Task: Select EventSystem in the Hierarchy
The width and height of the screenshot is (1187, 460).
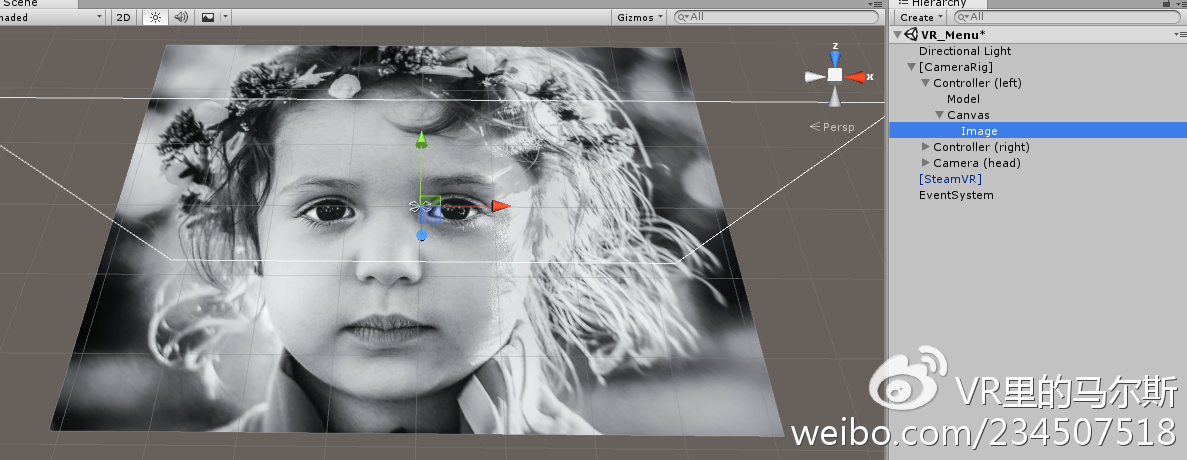Action: pyautogui.click(x=956, y=195)
